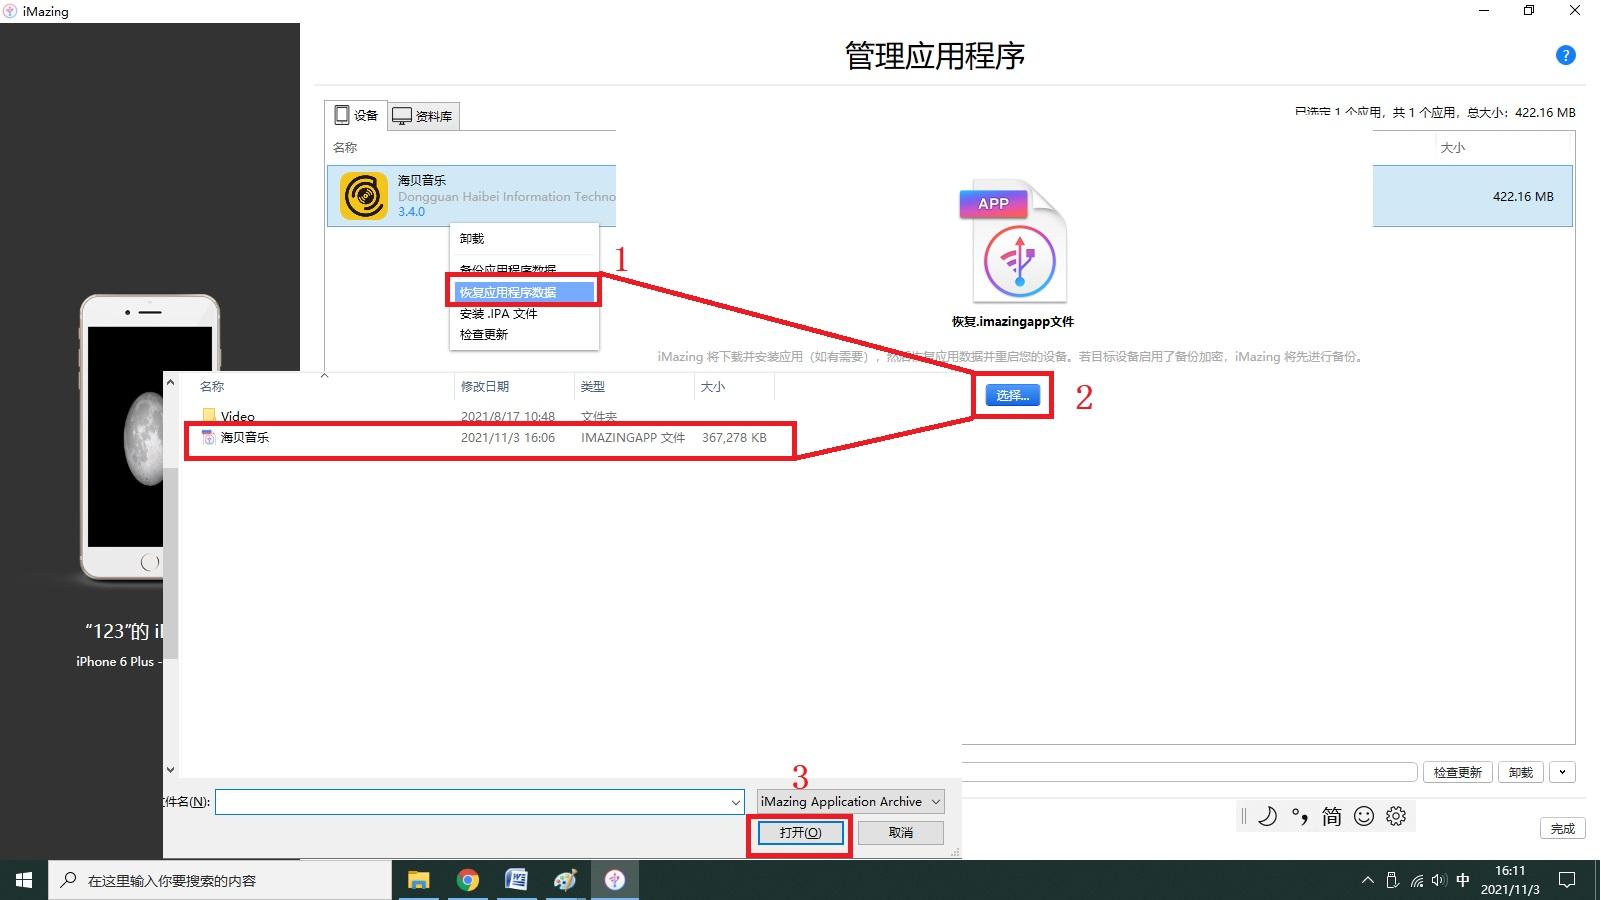The image size is (1601, 900).
Task: Click the USB device tray icon
Action: point(1392,881)
